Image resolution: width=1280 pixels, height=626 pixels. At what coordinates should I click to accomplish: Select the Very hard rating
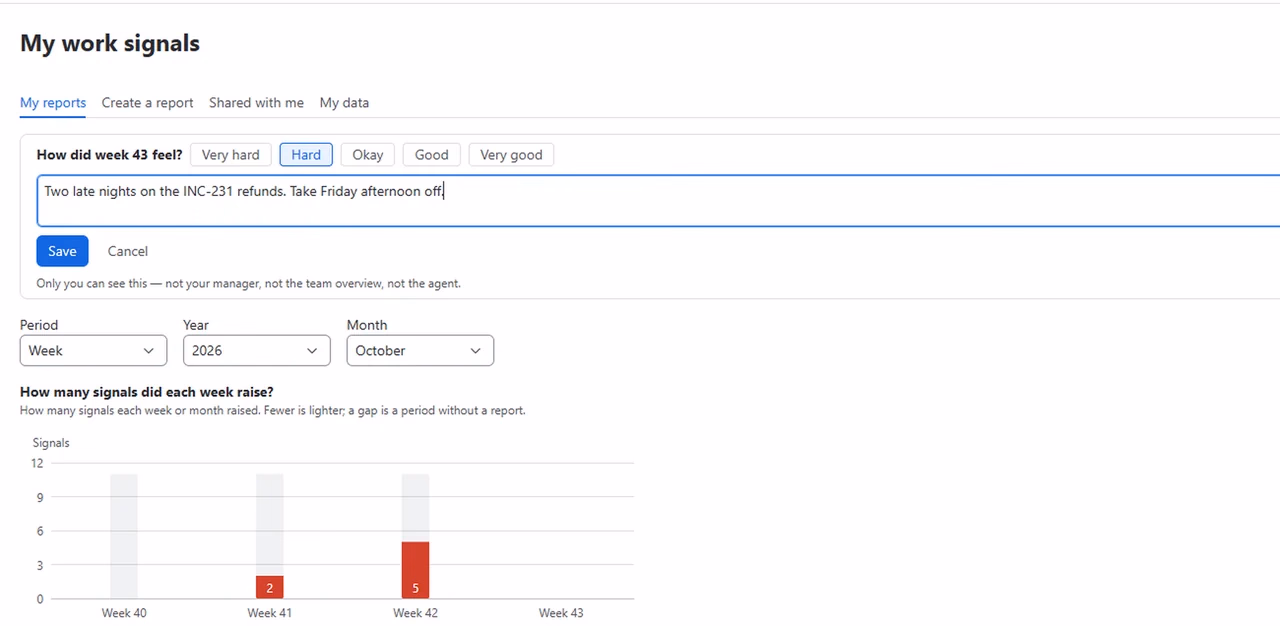click(230, 155)
